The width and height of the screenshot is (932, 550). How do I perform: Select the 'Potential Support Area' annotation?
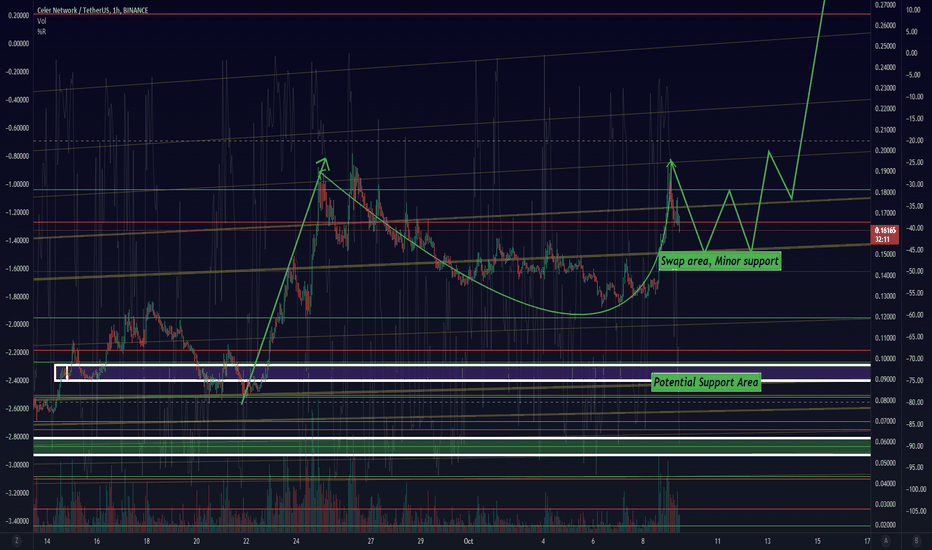coord(706,382)
